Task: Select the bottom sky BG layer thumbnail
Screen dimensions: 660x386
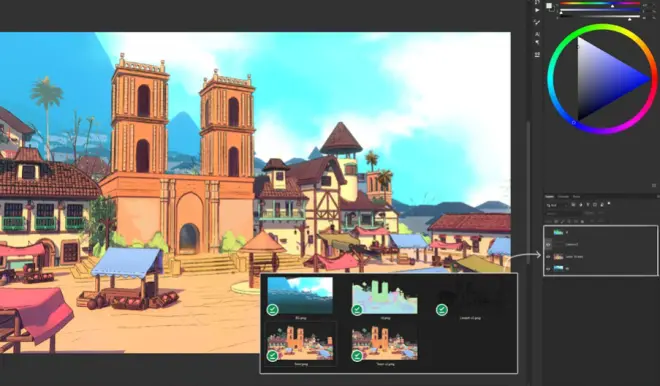Action: pyautogui.click(x=558, y=269)
